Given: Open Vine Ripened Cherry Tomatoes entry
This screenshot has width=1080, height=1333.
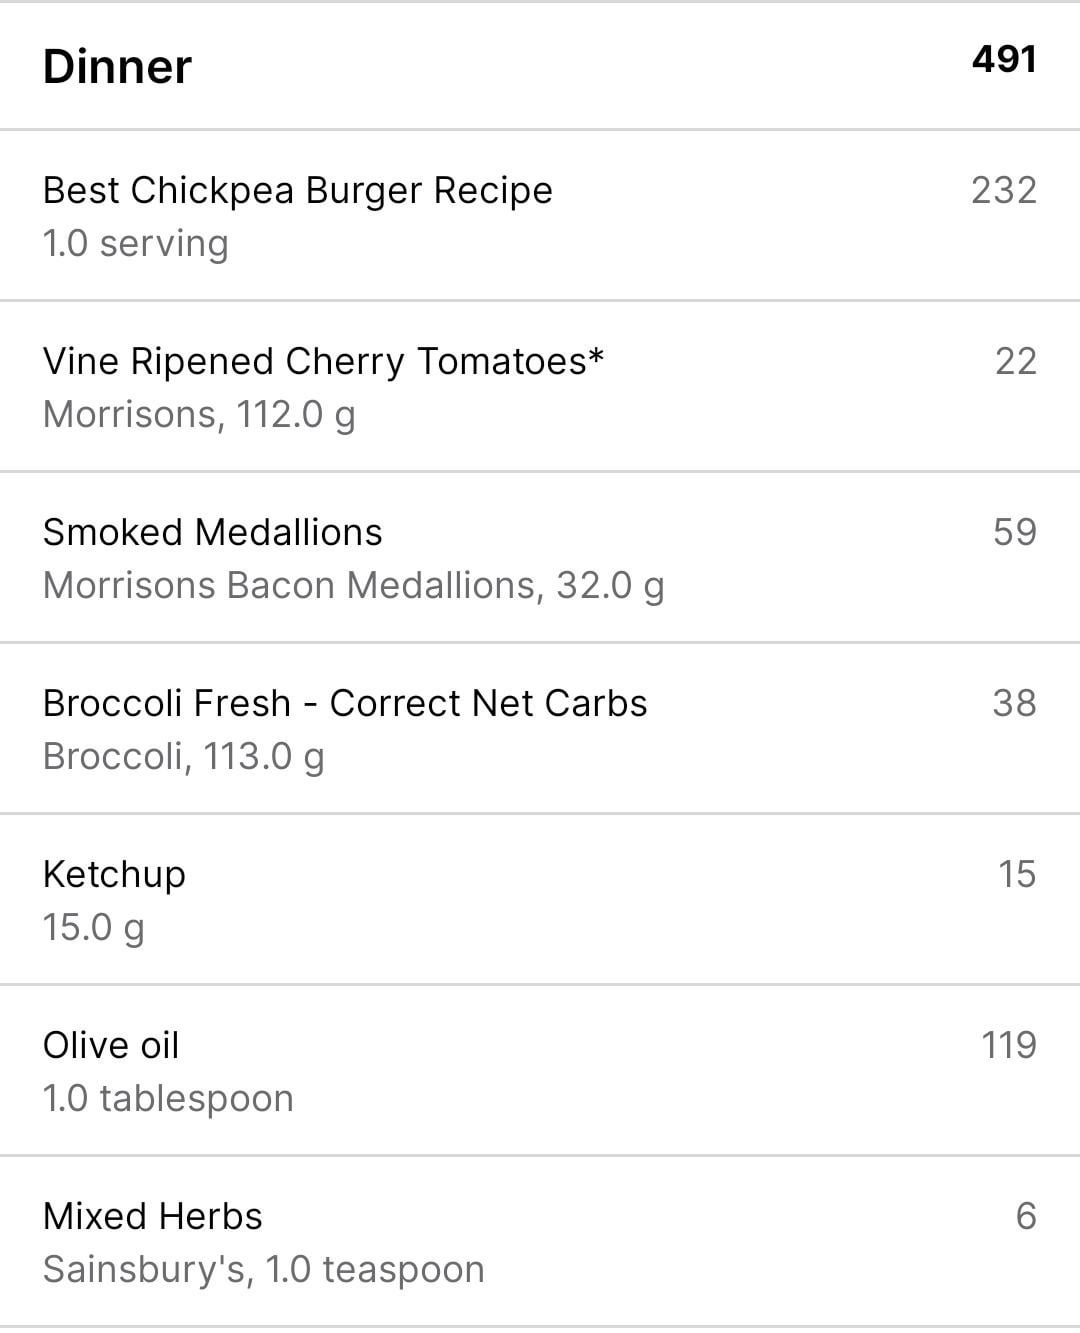Looking at the screenshot, I should coord(540,386).
